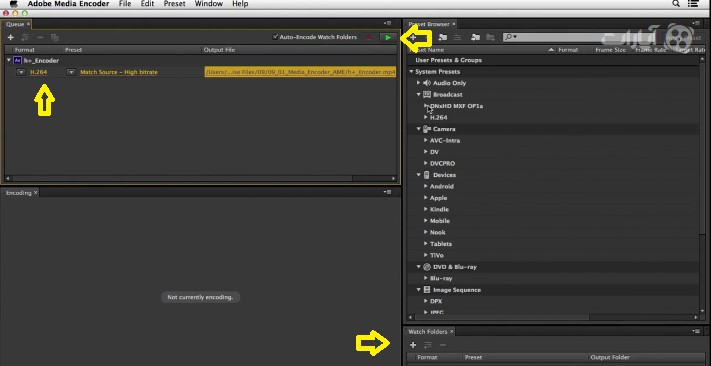This screenshot has height=366, width=711.
Task: Add a source to the Queue panel
Action: coord(11,38)
